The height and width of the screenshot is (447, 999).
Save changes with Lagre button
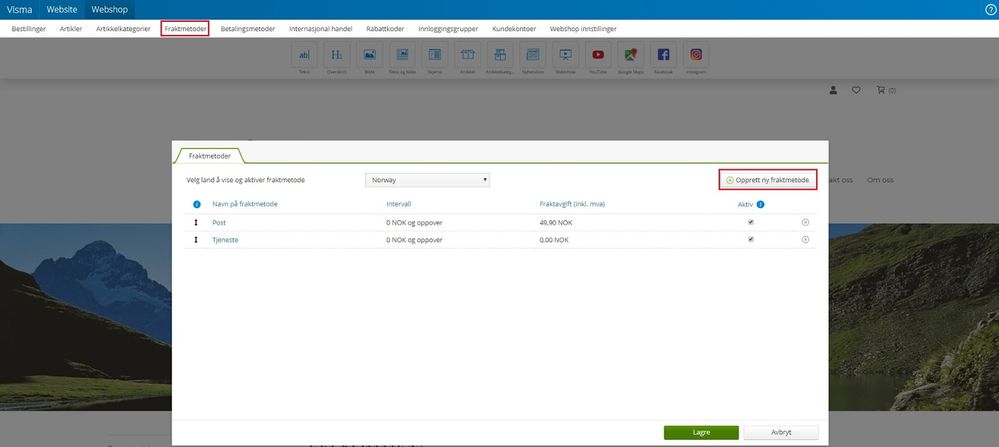[x=701, y=432]
